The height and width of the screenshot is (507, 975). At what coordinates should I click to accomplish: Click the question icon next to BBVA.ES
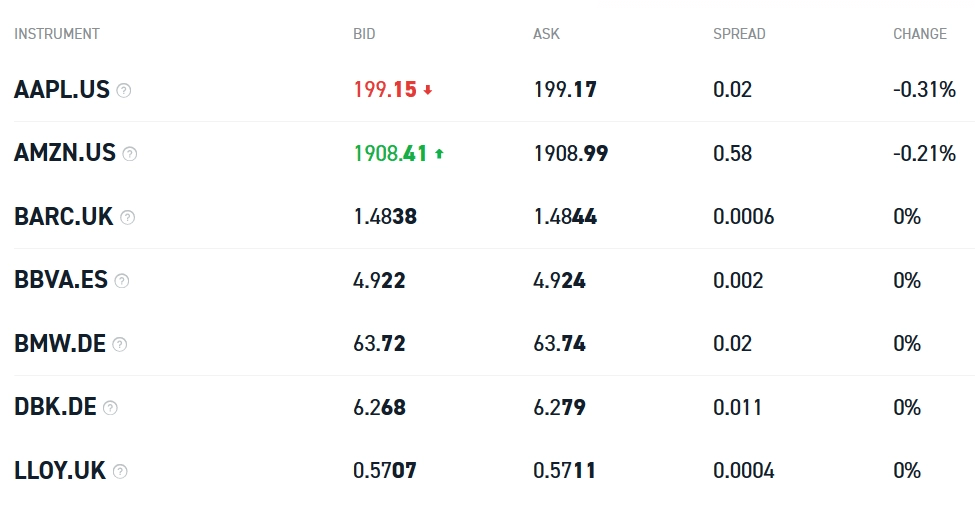[122, 281]
